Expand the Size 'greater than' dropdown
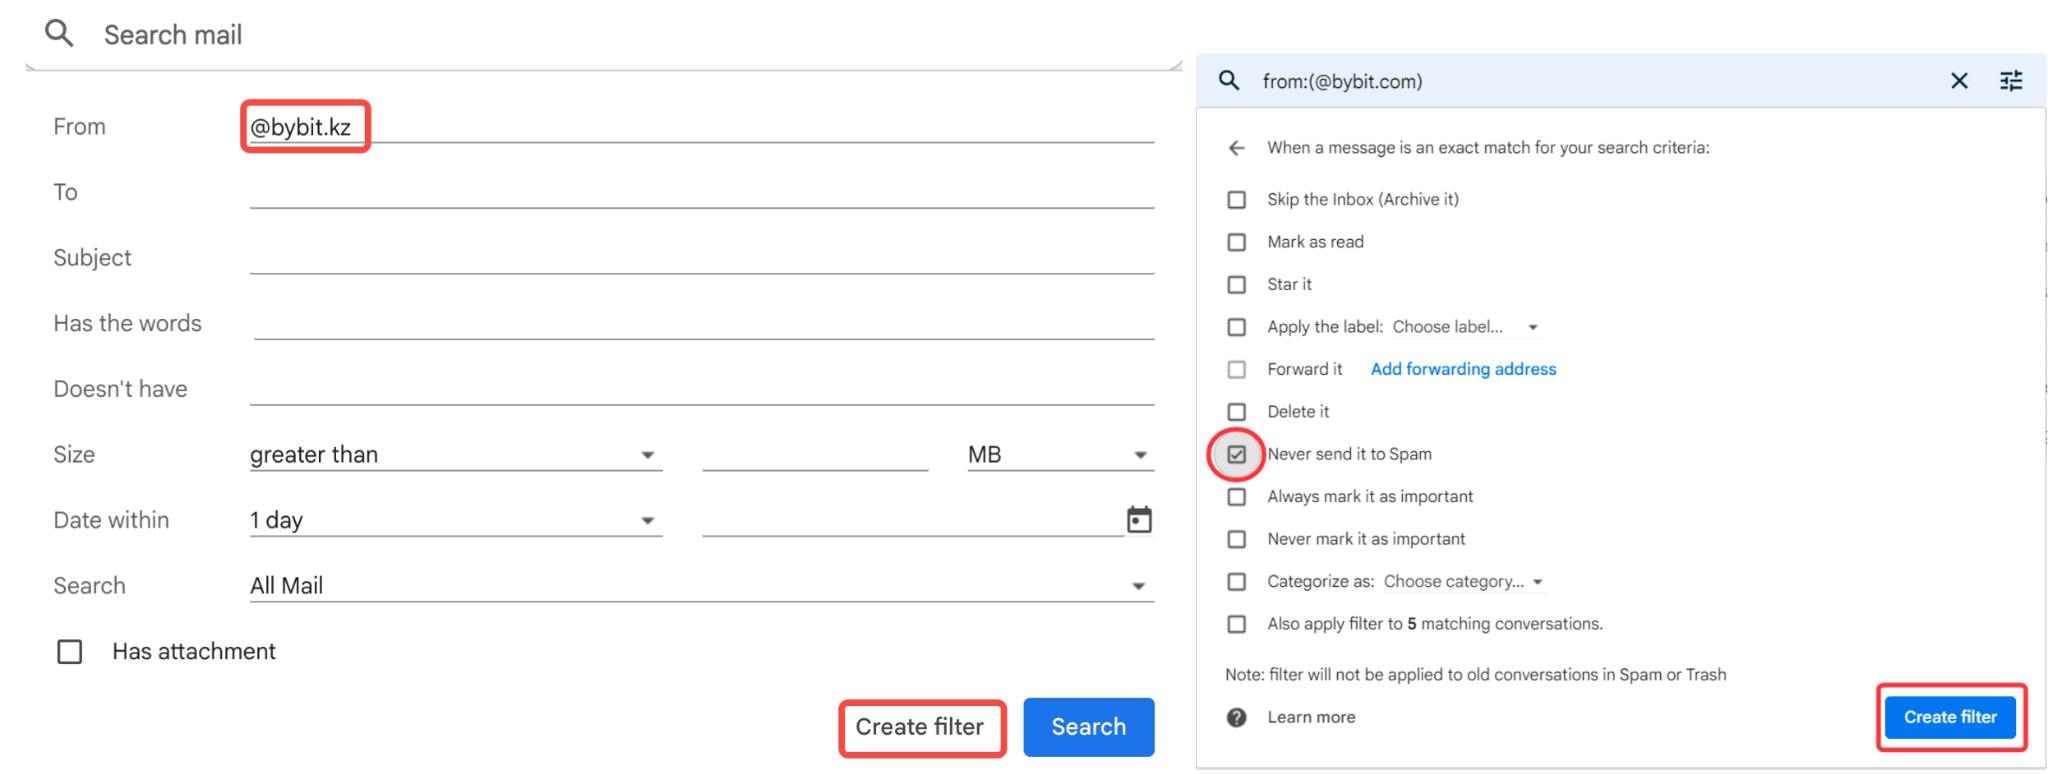 coord(455,455)
